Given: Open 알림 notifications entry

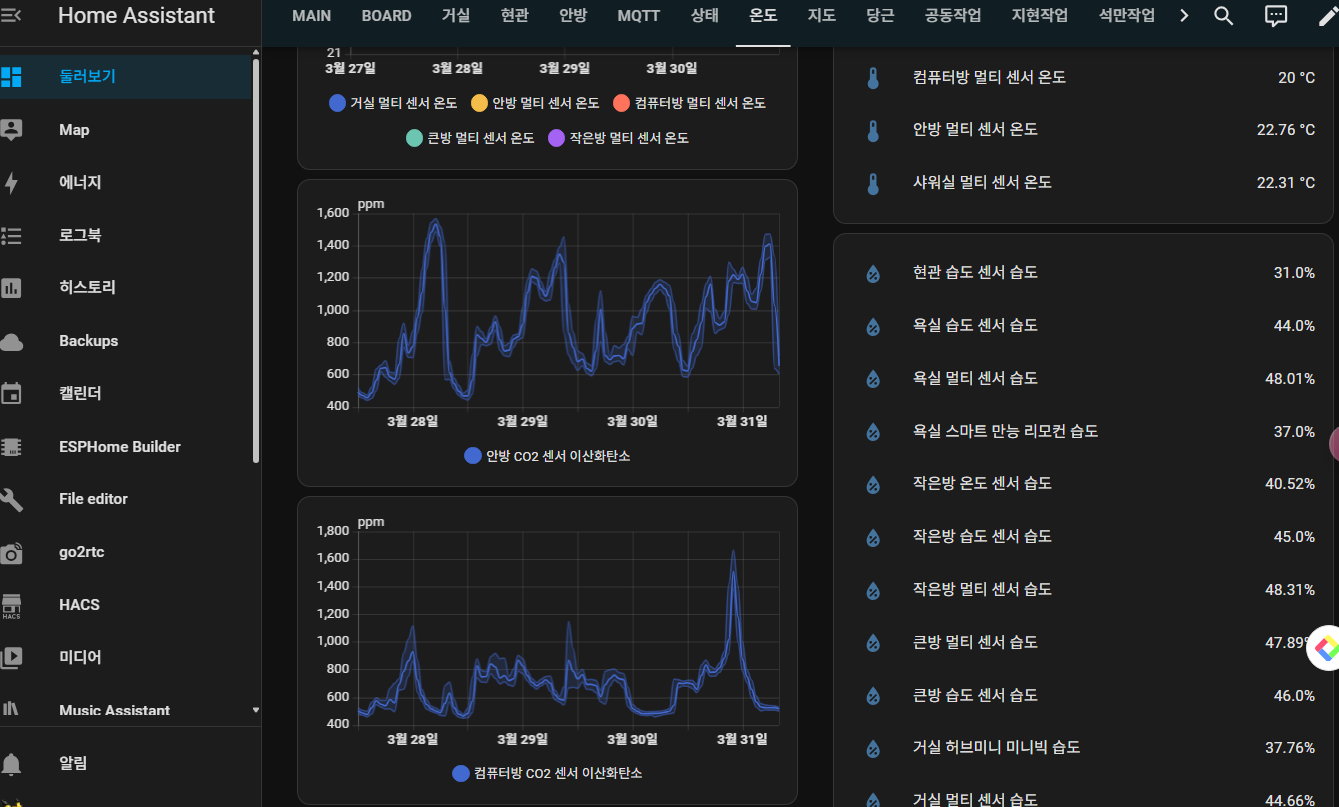Looking at the screenshot, I should pyautogui.click(x=126, y=764).
